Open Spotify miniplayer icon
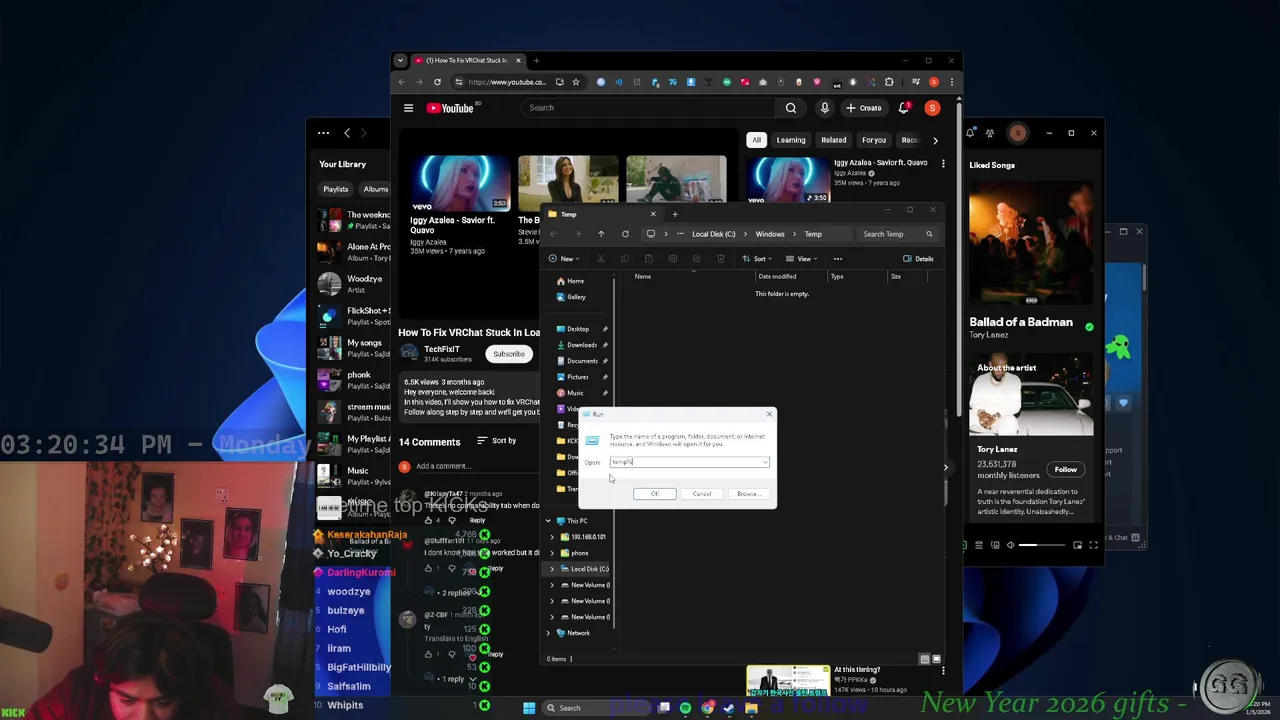The image size is (1280, 720). 1077,545
